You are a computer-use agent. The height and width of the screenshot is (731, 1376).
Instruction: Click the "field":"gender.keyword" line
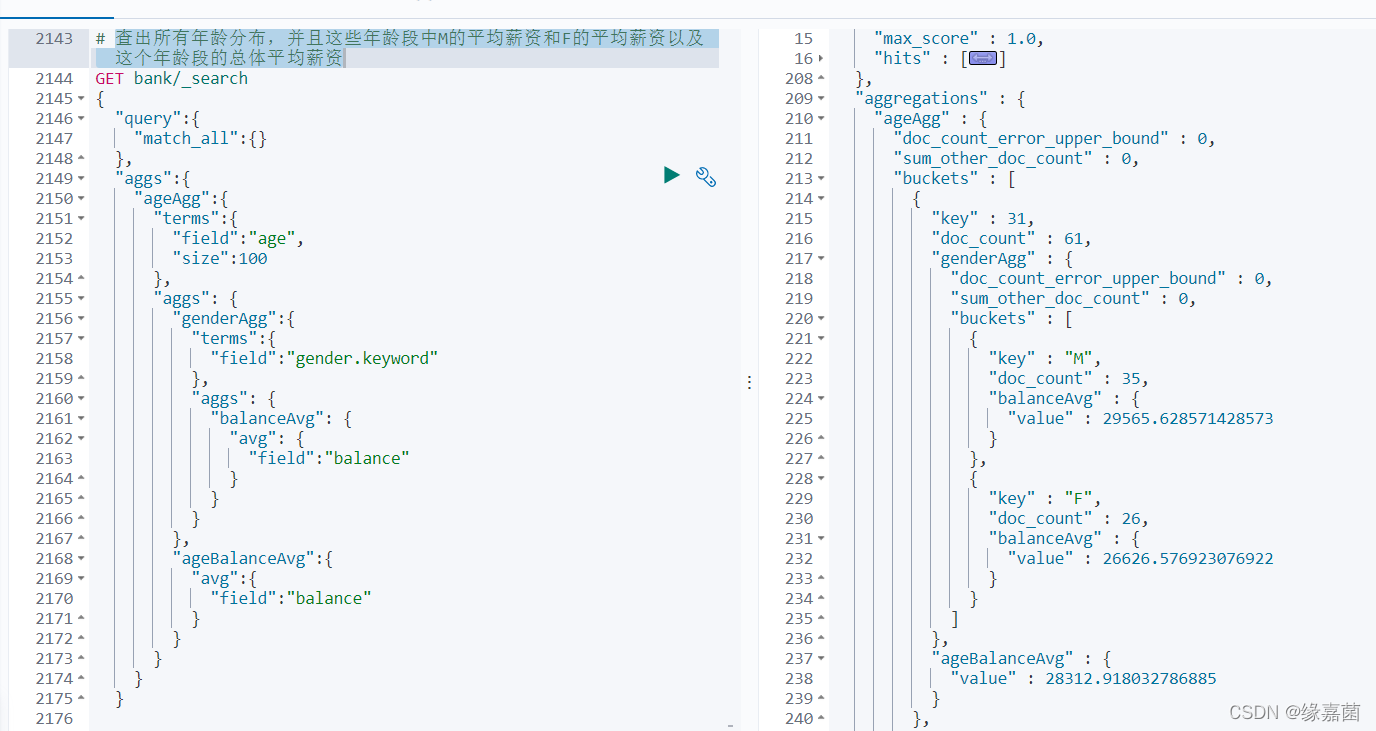point(324,359)
